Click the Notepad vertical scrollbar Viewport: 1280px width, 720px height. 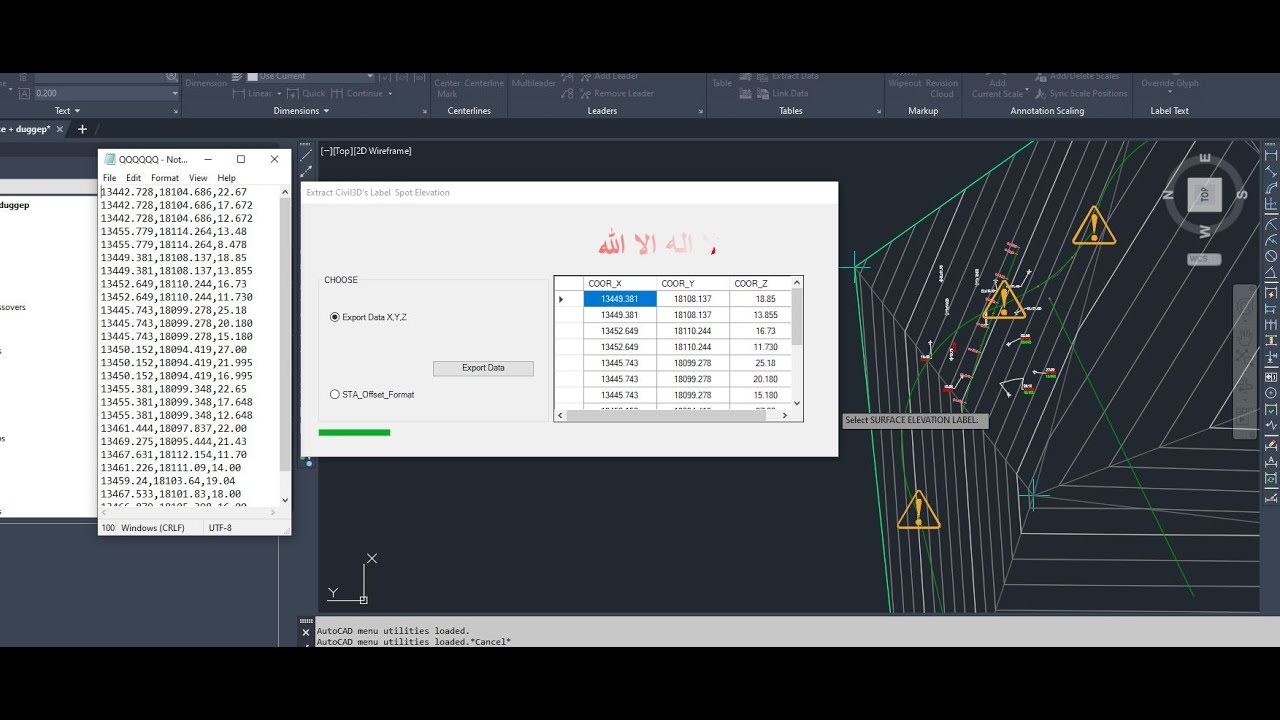point(285,346)
